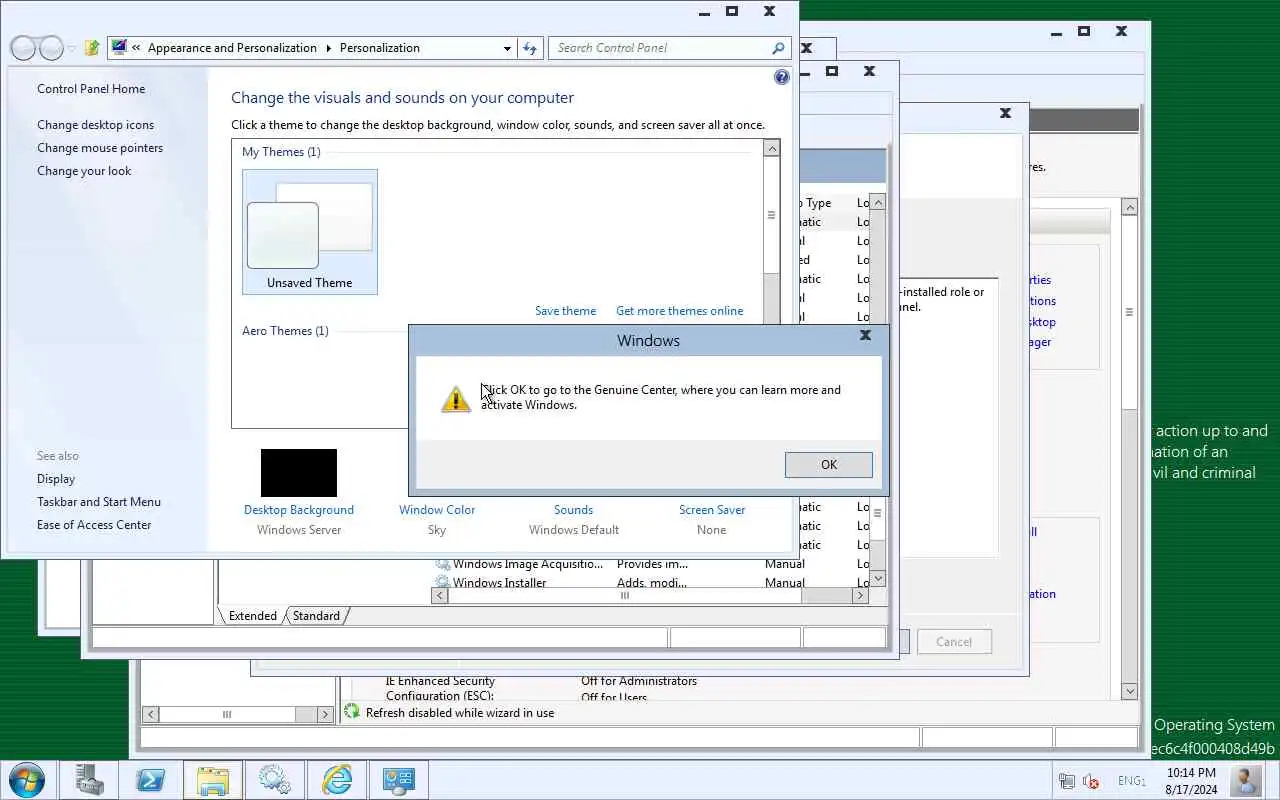This screenshot has height=800, width=1280.
Task: Switch to Standard tab in Services window
Action: coord(316,616)
